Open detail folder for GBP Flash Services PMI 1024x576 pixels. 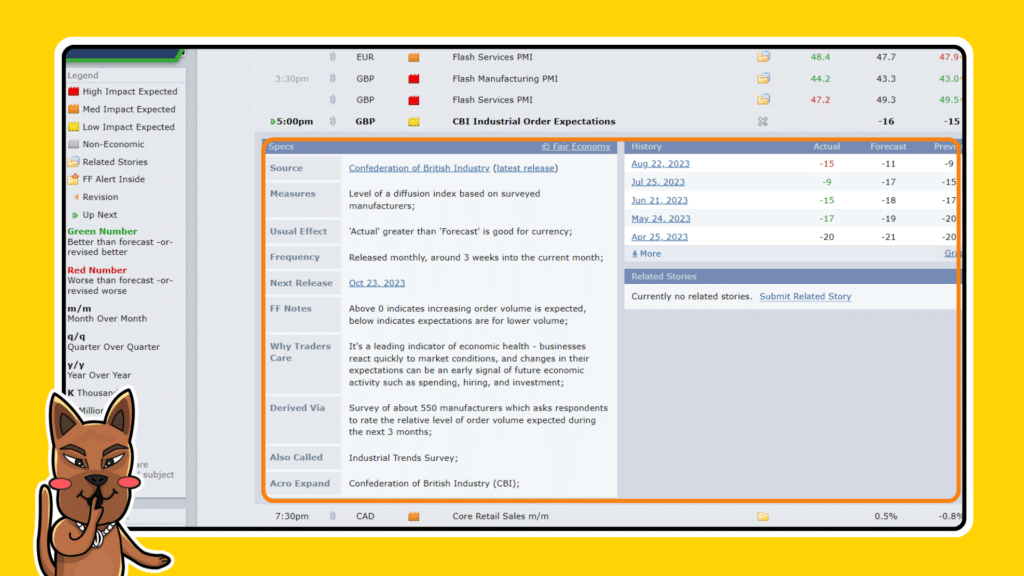[x=763, y=100]
